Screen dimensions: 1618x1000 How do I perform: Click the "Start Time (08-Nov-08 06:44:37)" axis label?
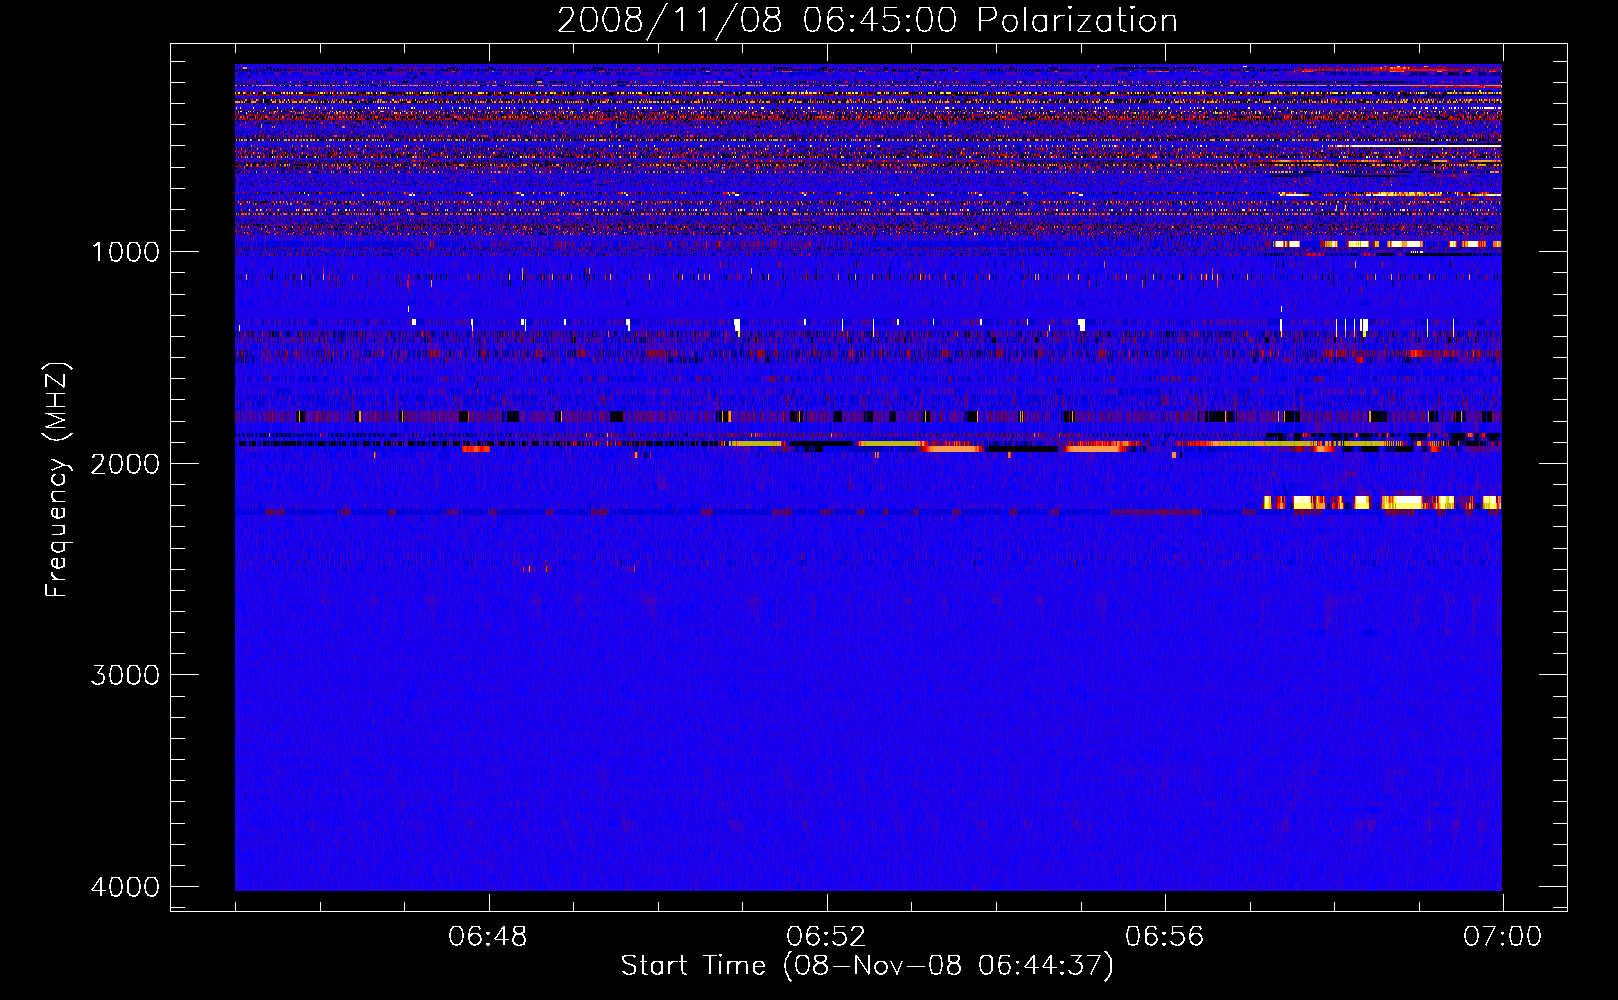pyautogui.click(x=867, y=966)
